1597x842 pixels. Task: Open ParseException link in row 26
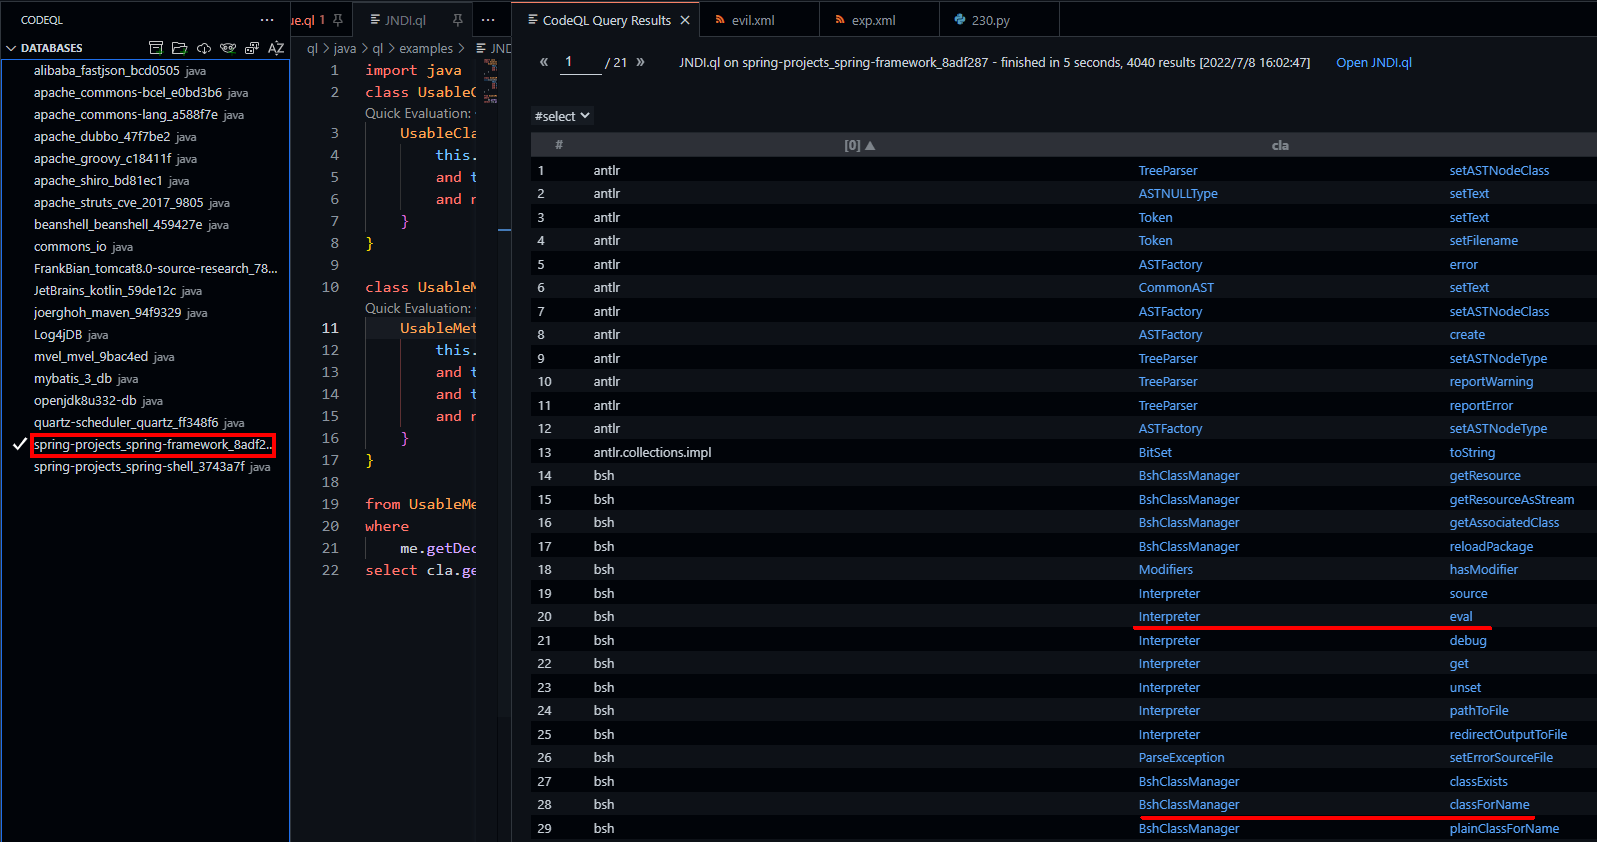(1181, 758)
